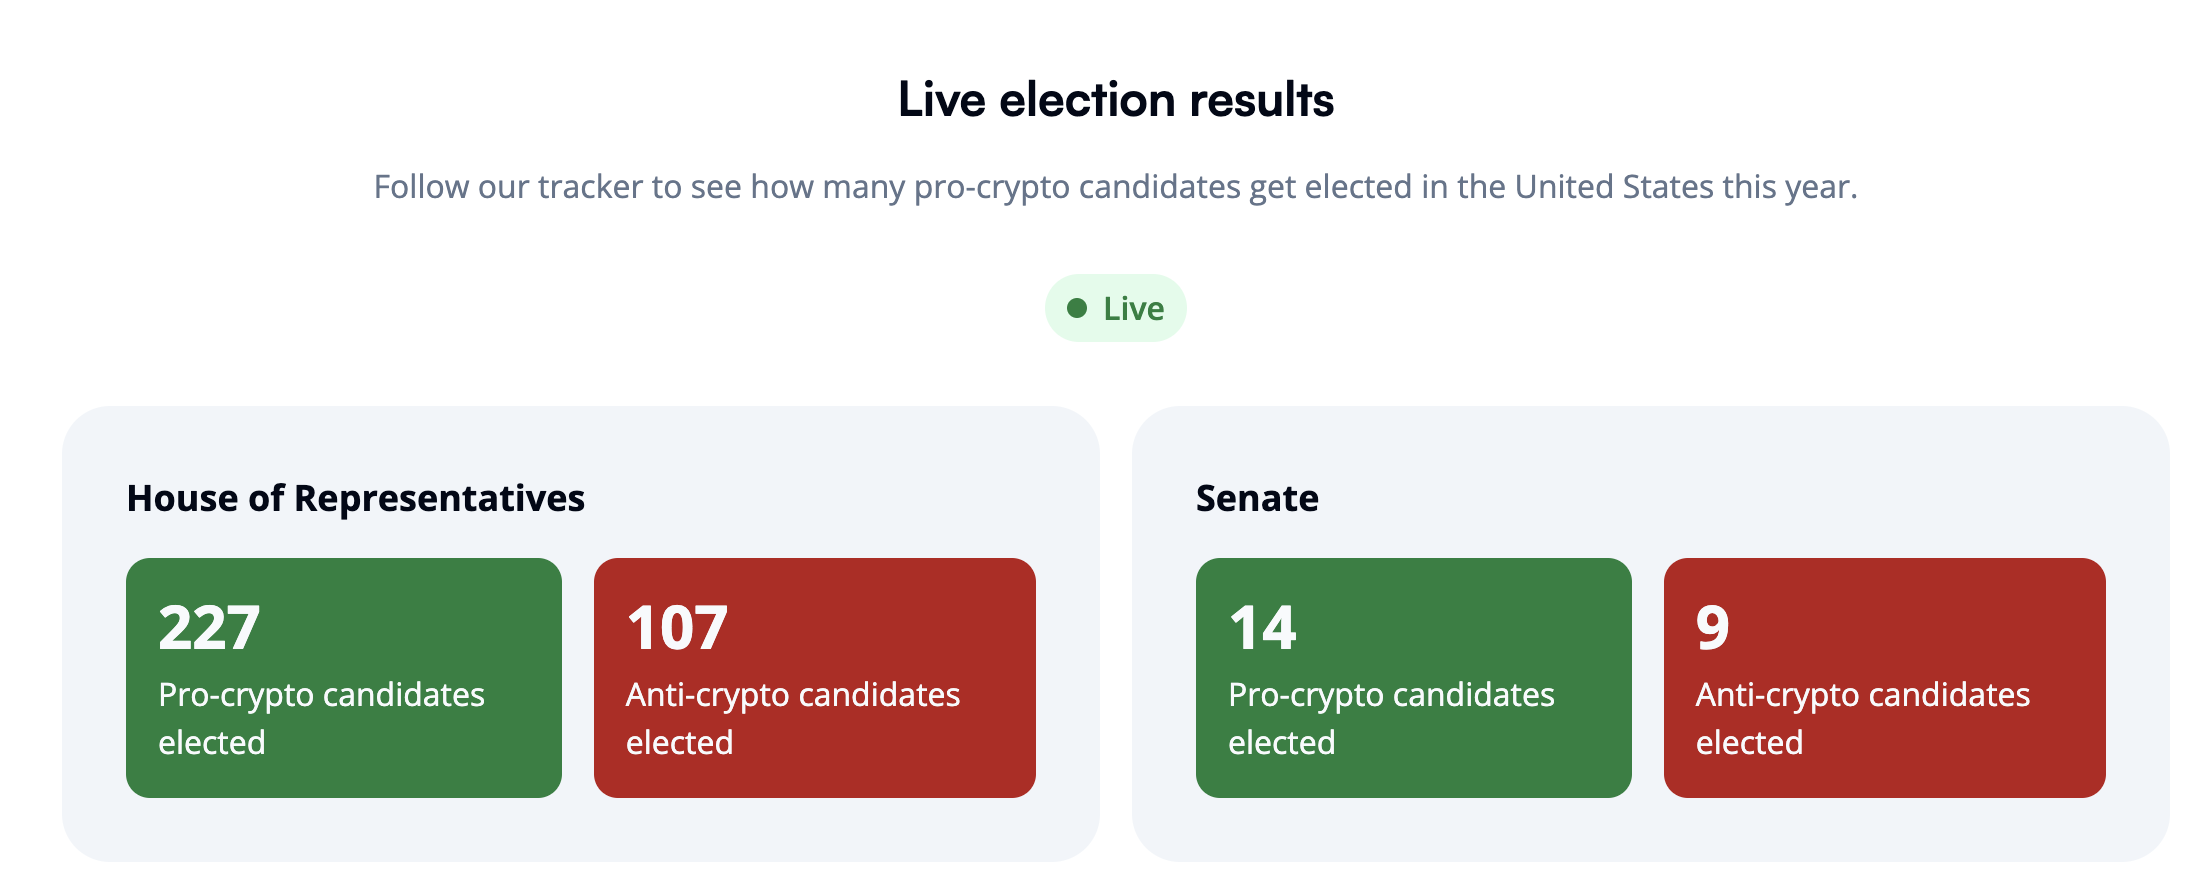Click the Senate "Anti-crypto candidates elected" label
The height and width of the screenshot is (890, 2212).
coord(1862,718)
